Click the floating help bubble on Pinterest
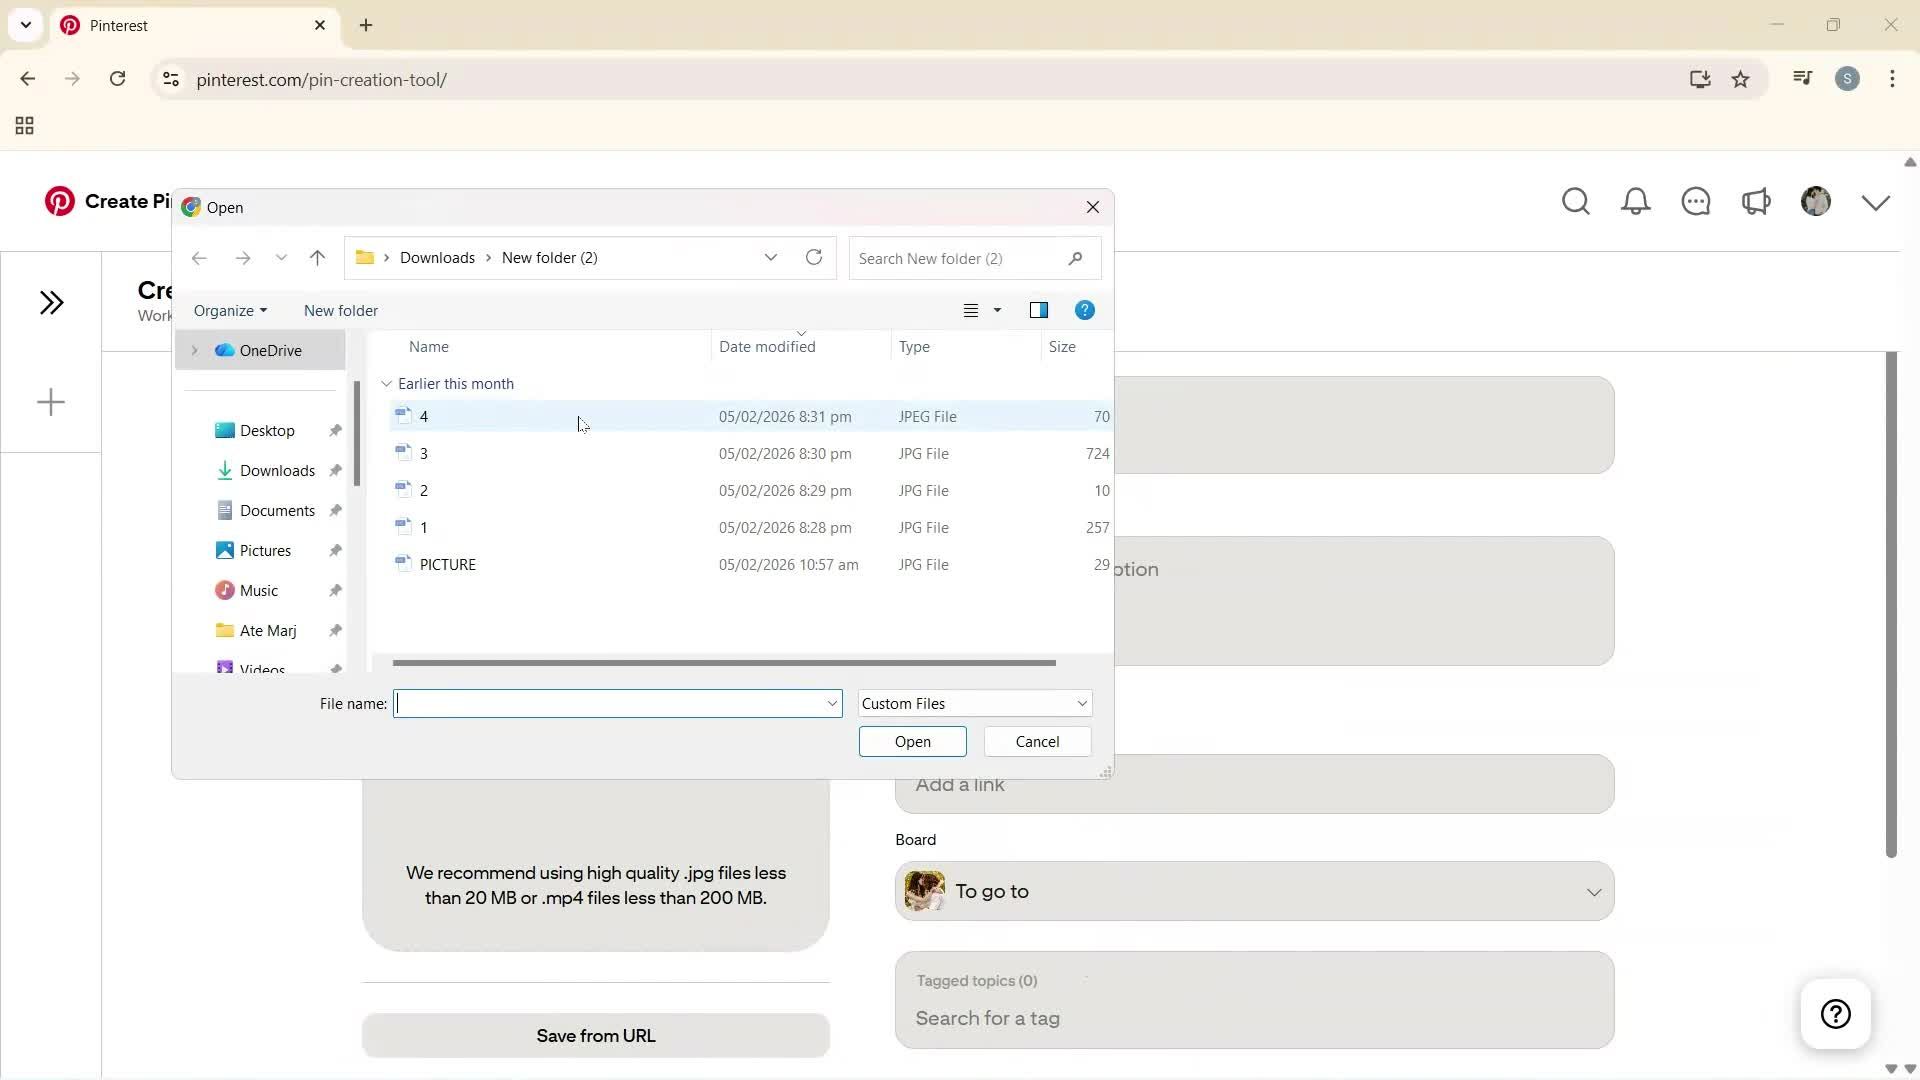Image resolution: width=1920 pixels, height=1080 pixels. (1834, 1013)
